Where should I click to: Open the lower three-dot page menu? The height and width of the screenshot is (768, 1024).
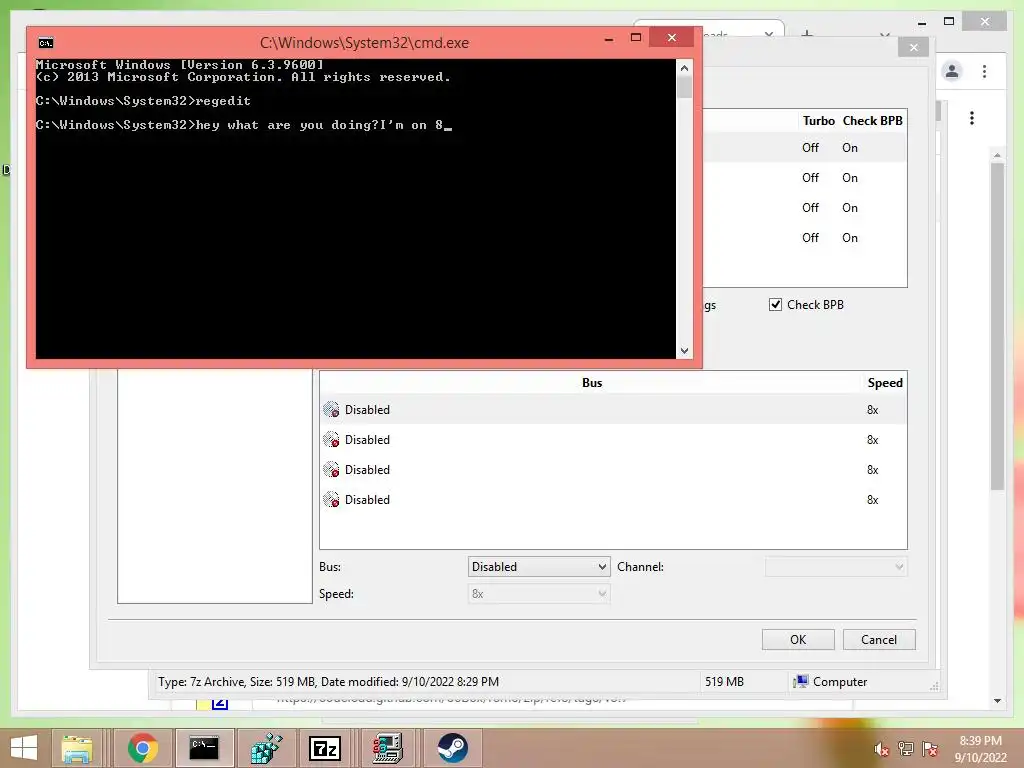(972, 118)
